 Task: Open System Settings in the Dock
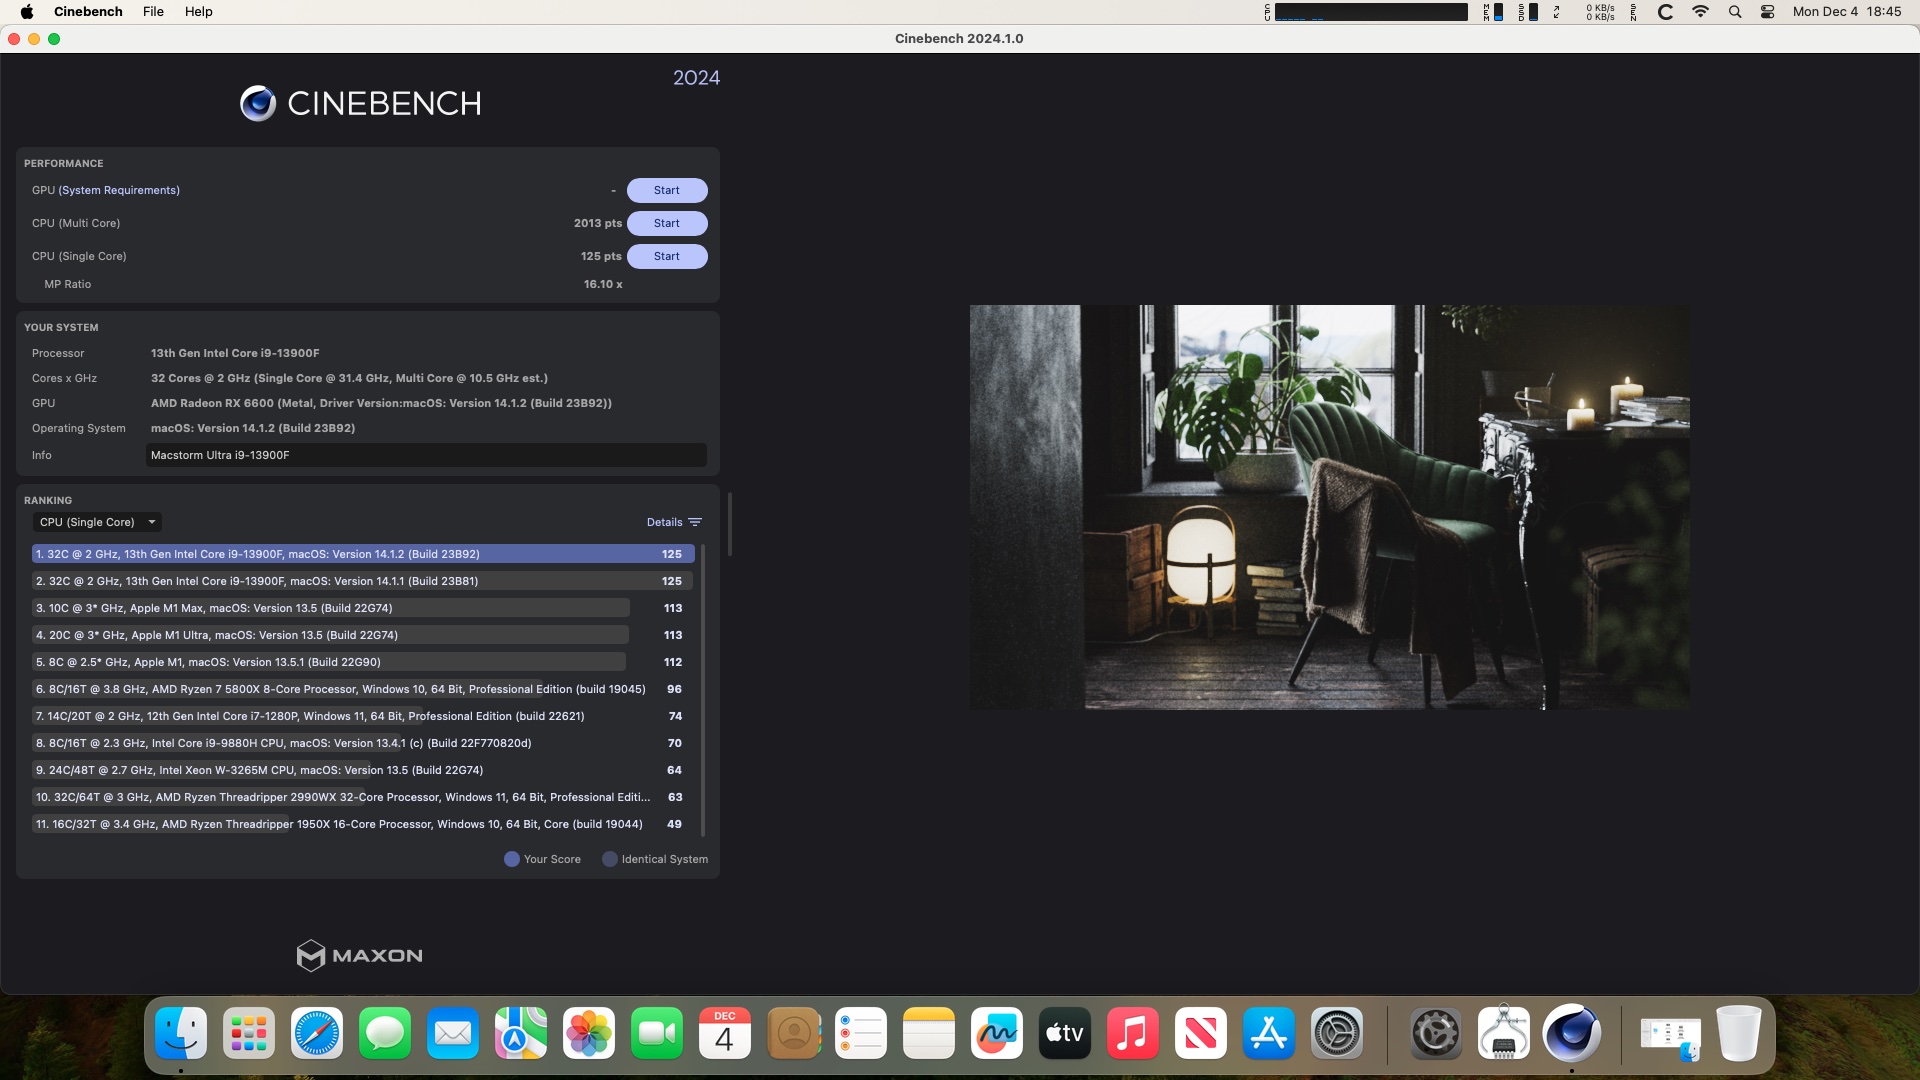tap(1337, 1034)
